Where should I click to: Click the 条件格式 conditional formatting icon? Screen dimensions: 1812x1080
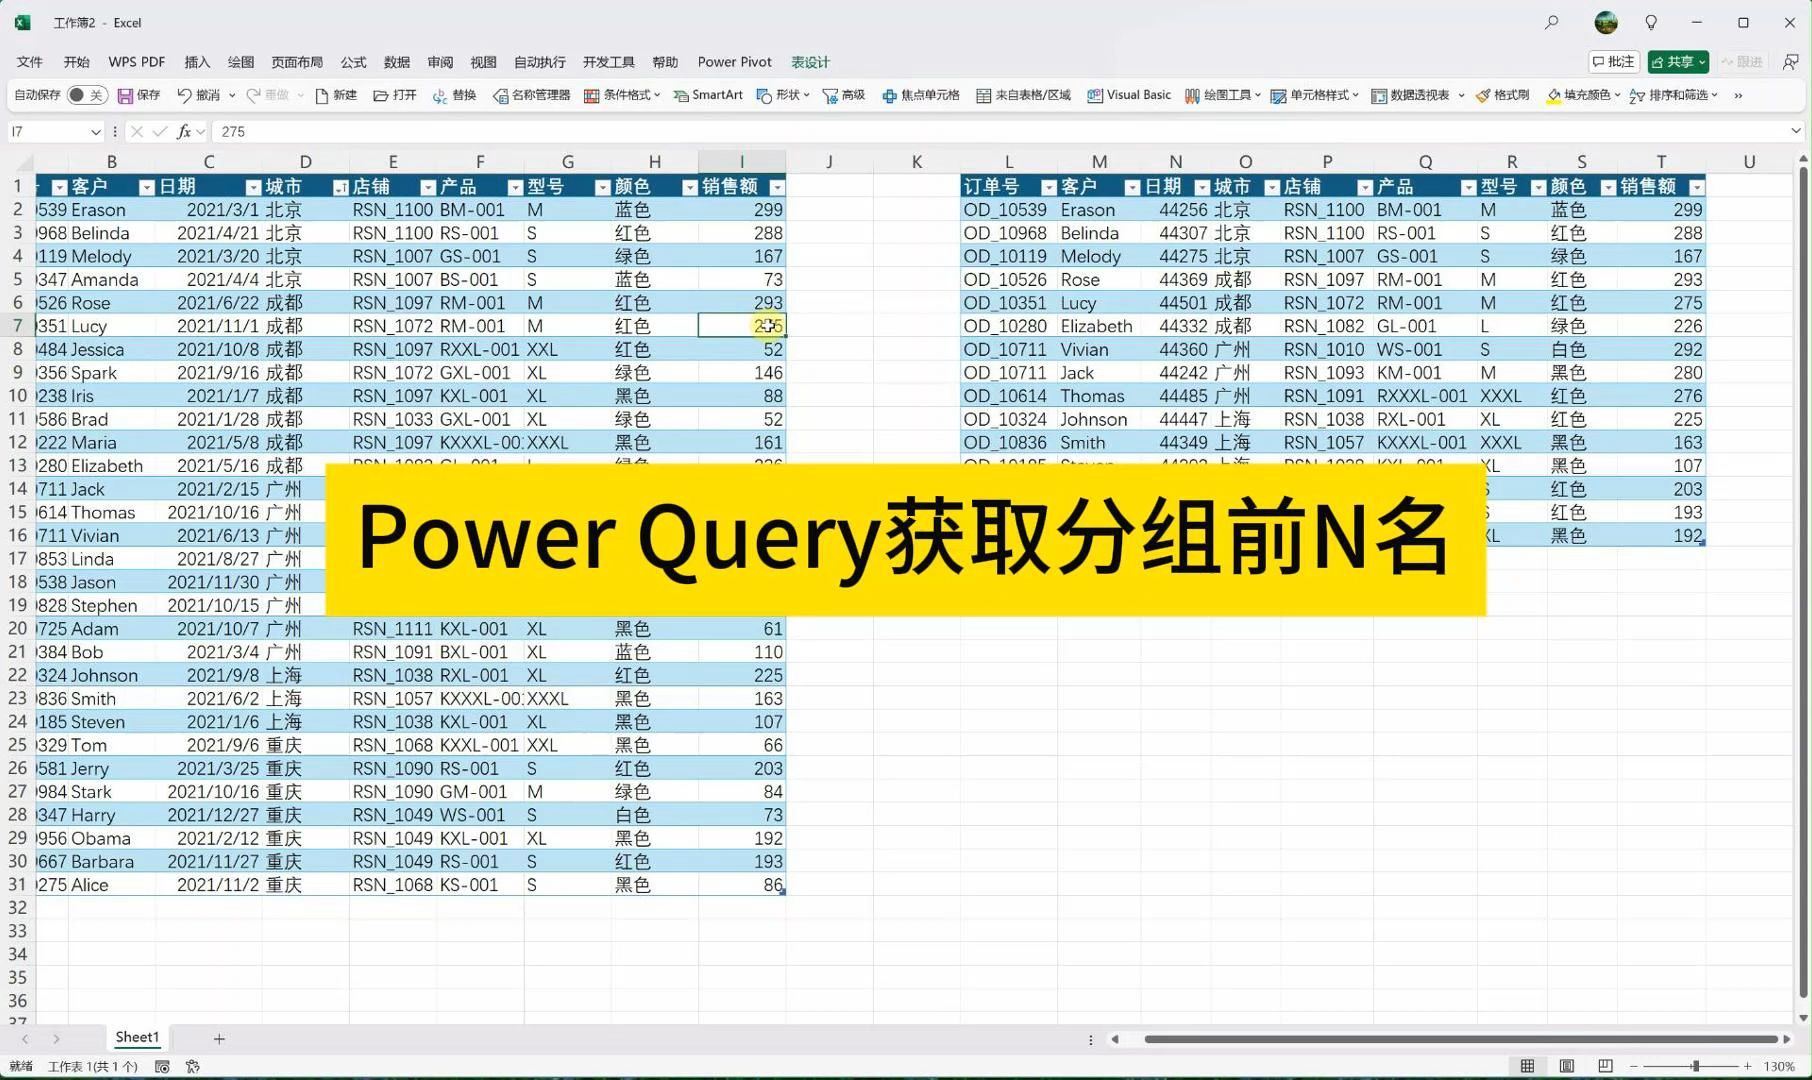(x=592, y=96)
